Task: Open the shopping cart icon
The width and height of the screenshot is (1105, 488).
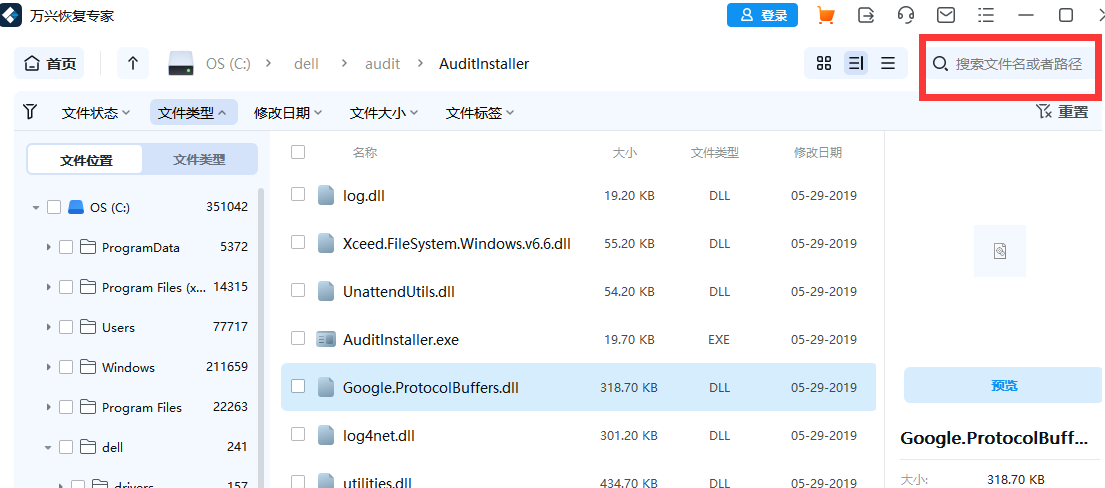Action: (826, 15)
